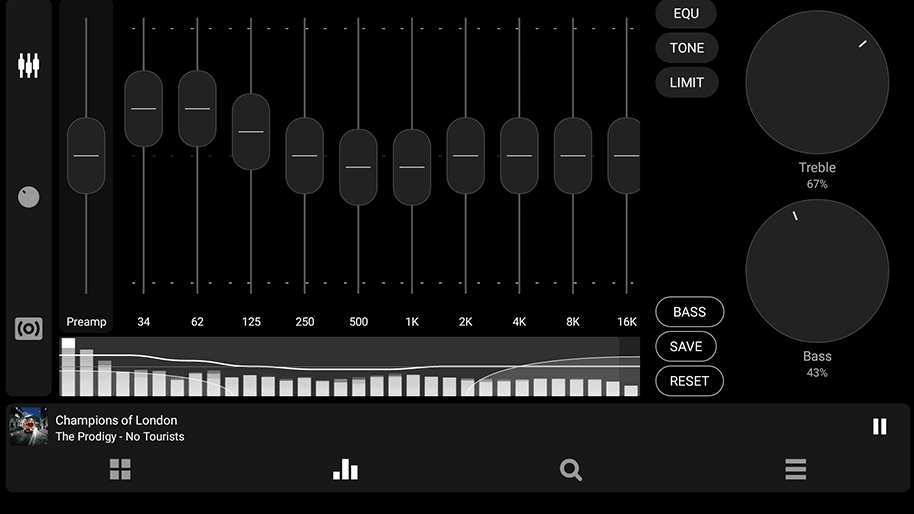Click the artist text The Prodigy - No Tourists
This screenshot has width=914, height=514.
pos(119,436)
